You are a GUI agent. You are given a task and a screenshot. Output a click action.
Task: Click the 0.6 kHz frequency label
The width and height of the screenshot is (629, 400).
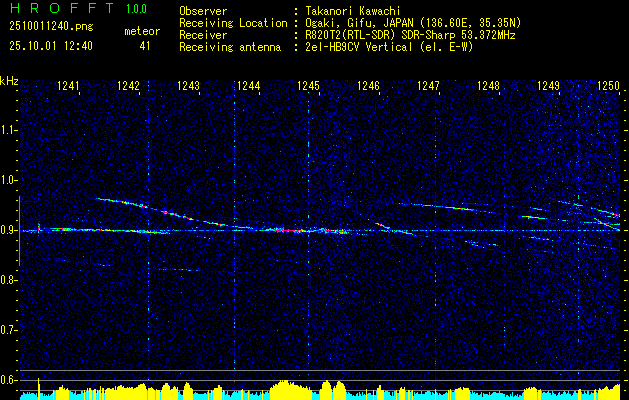(8, 380)
